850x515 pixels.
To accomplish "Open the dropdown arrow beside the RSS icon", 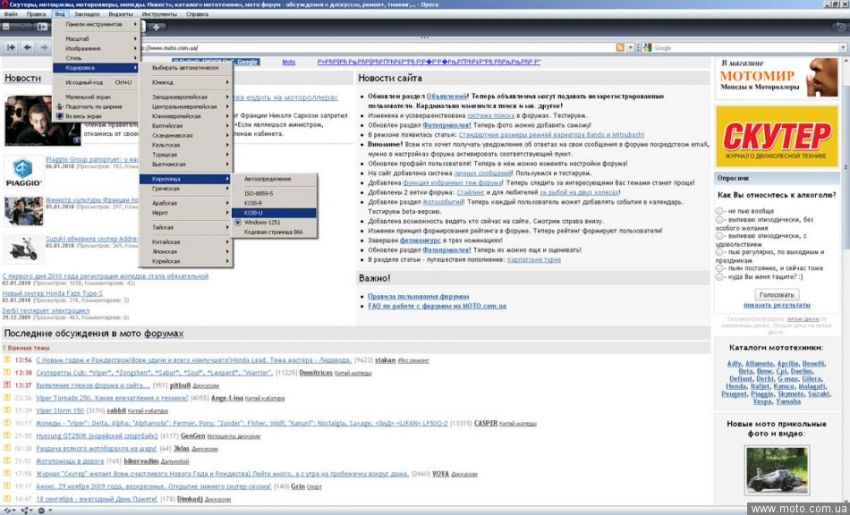I will click(x=630, y=48).
